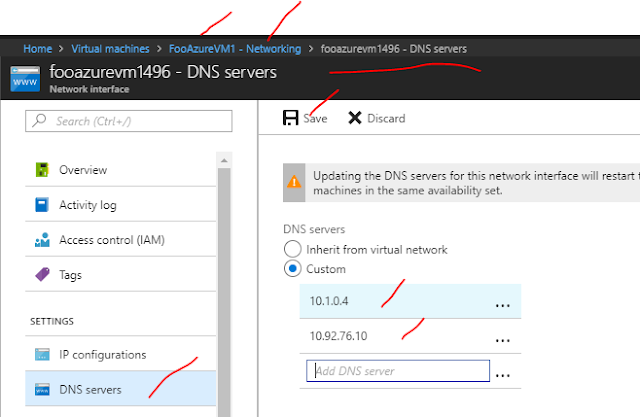The image size is (640, 417).
Task: Click the Activity log book icon
Action: (x=42, y=204)
